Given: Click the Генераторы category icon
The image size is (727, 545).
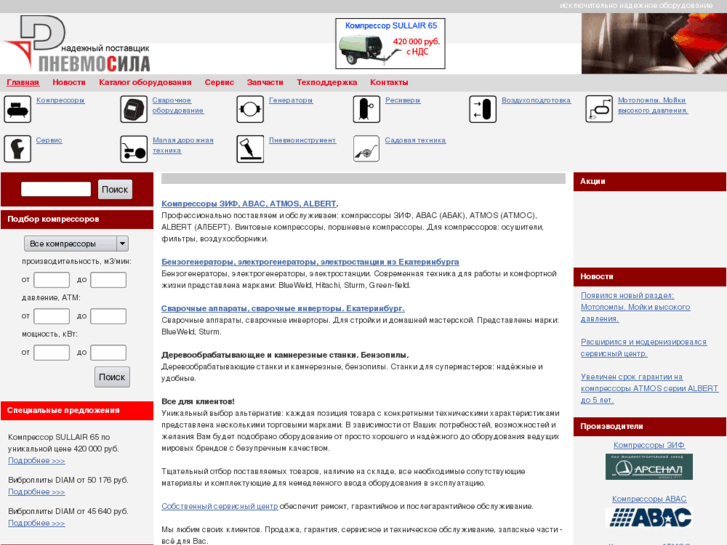Looking at the screenshot, I should coord(250,109).
